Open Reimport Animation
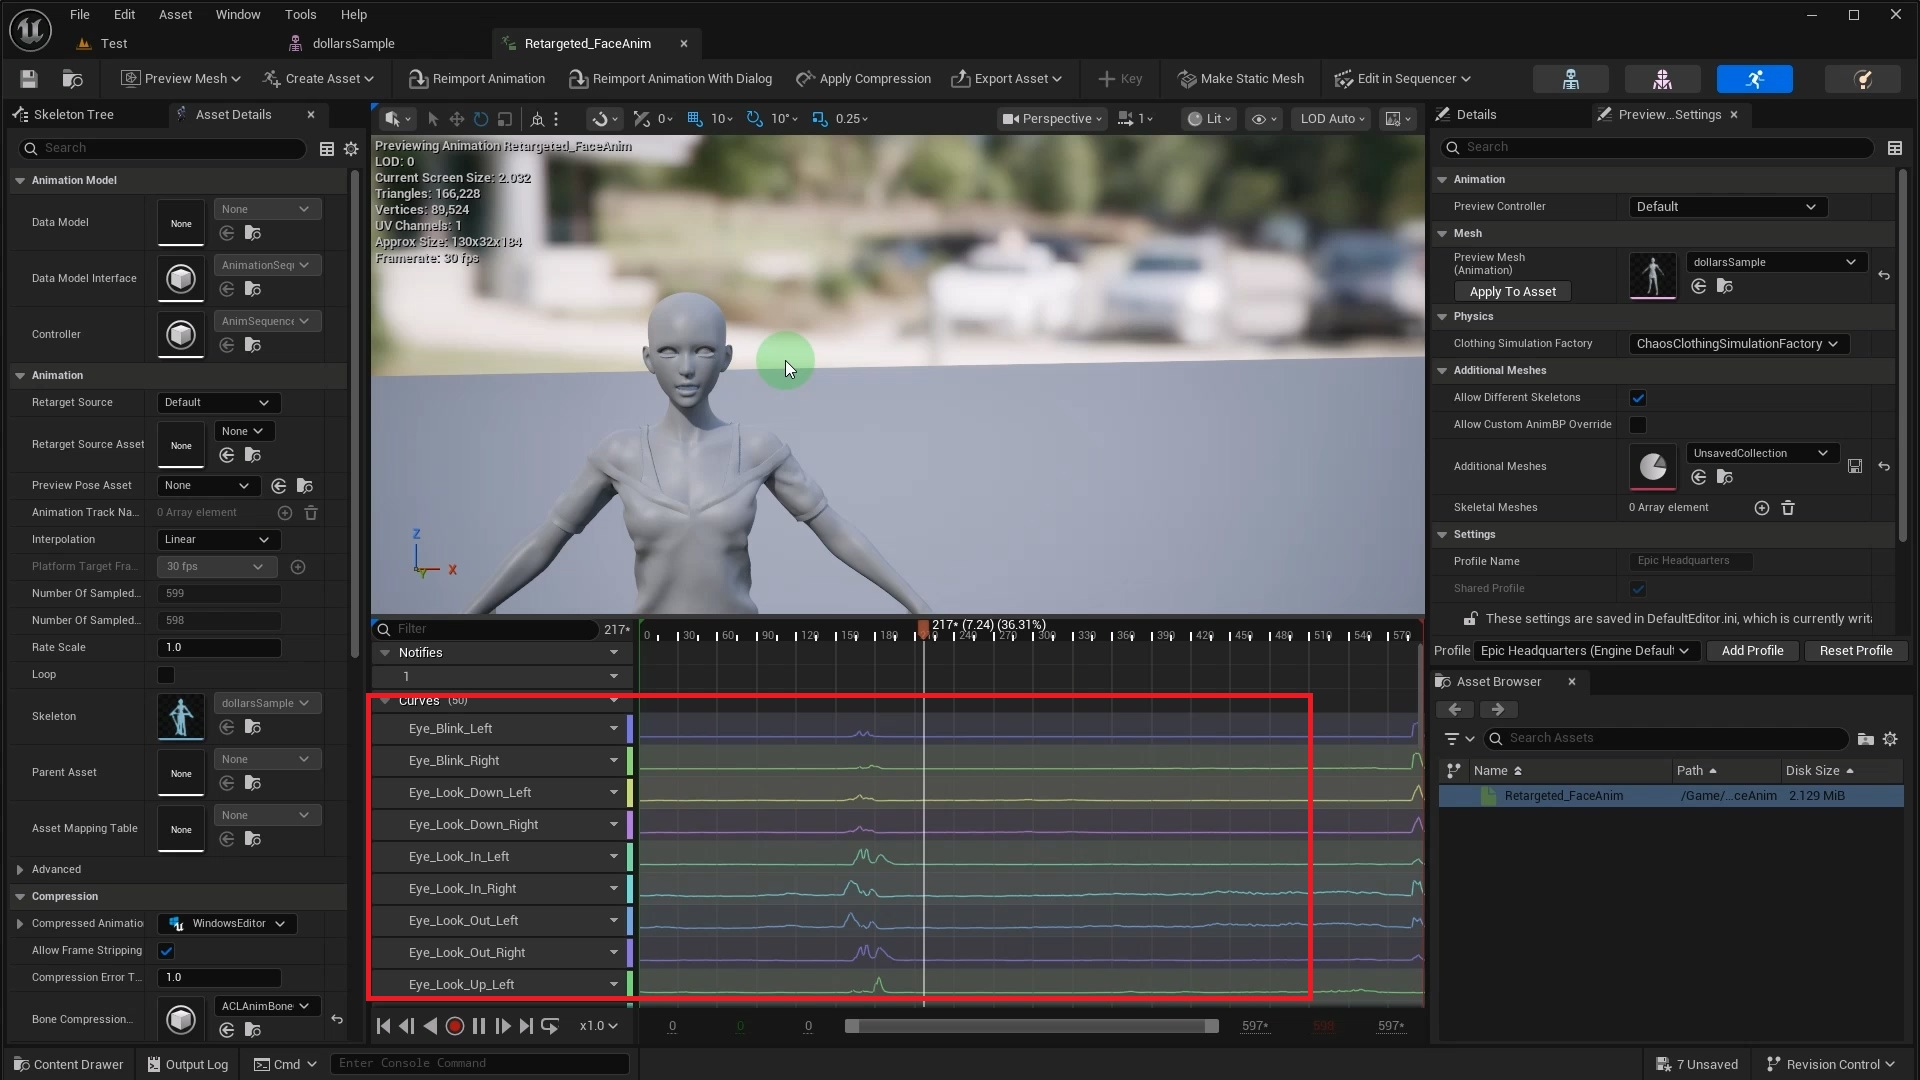1920x1080 pixels. pyautogui.click(x=477, y=79)
